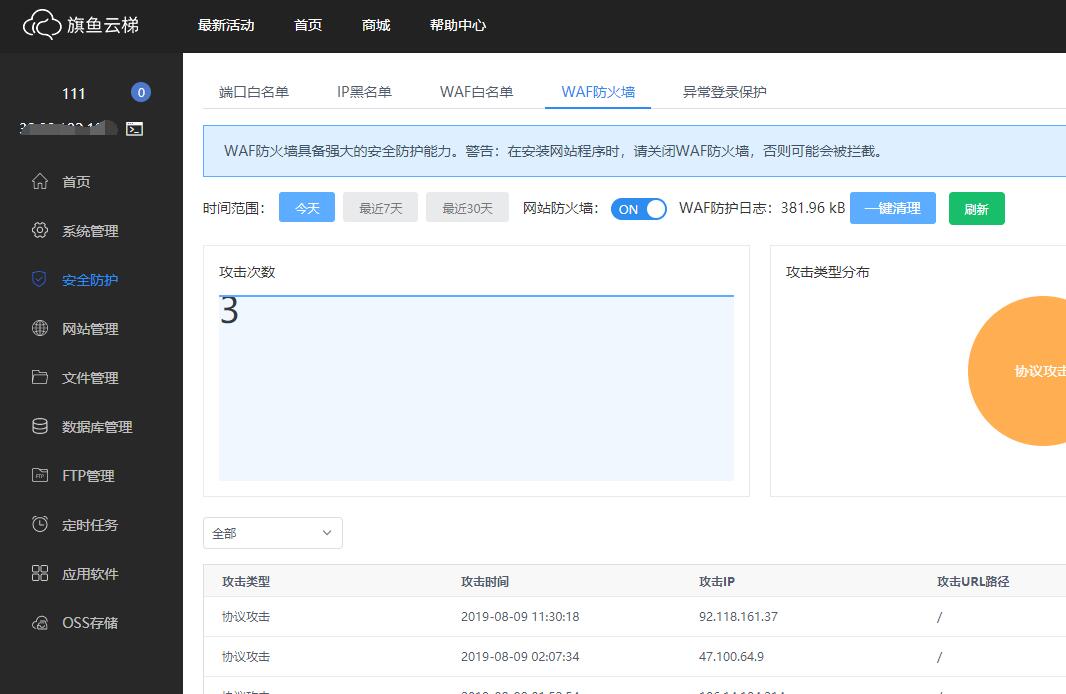
Task: Switch to the IP黑名单 tab
Action: pyautogui.click(x=365, y=90)
